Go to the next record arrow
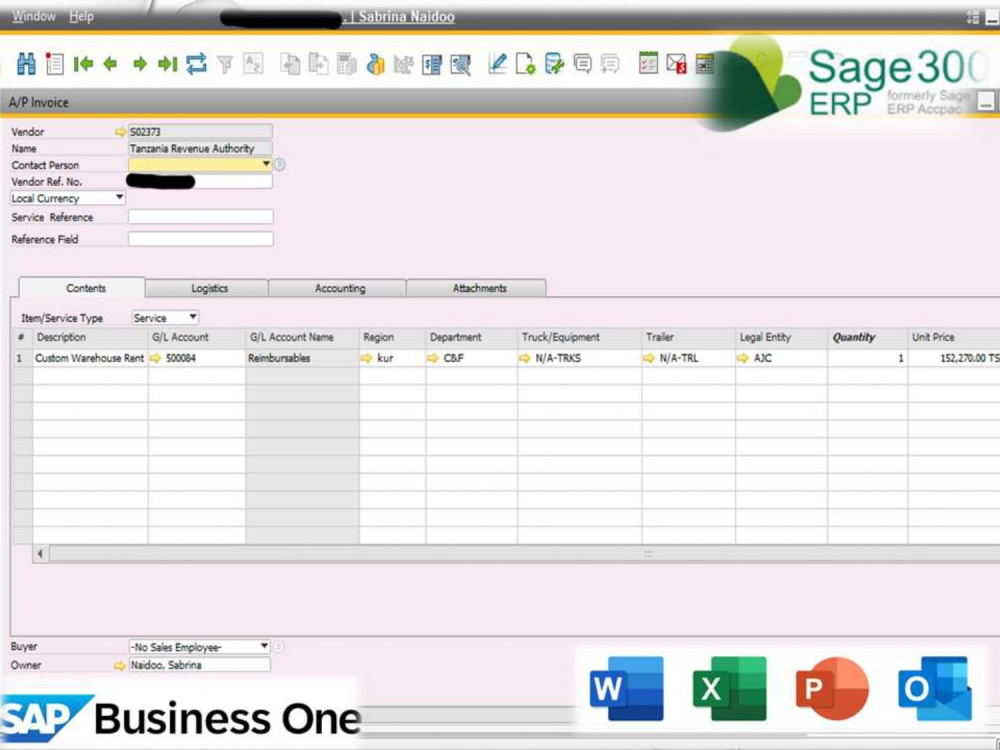The height and width of the screenshot is (750, 1000). [x=140, y=64]
